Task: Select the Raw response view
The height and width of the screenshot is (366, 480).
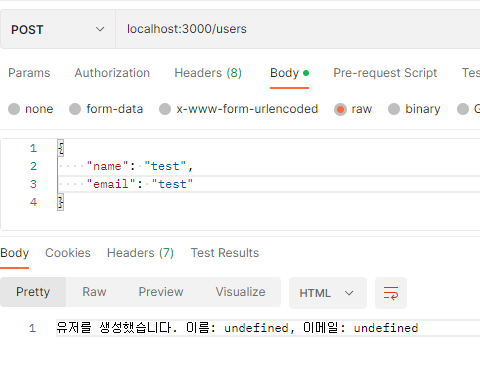Action: coord(94,292)
